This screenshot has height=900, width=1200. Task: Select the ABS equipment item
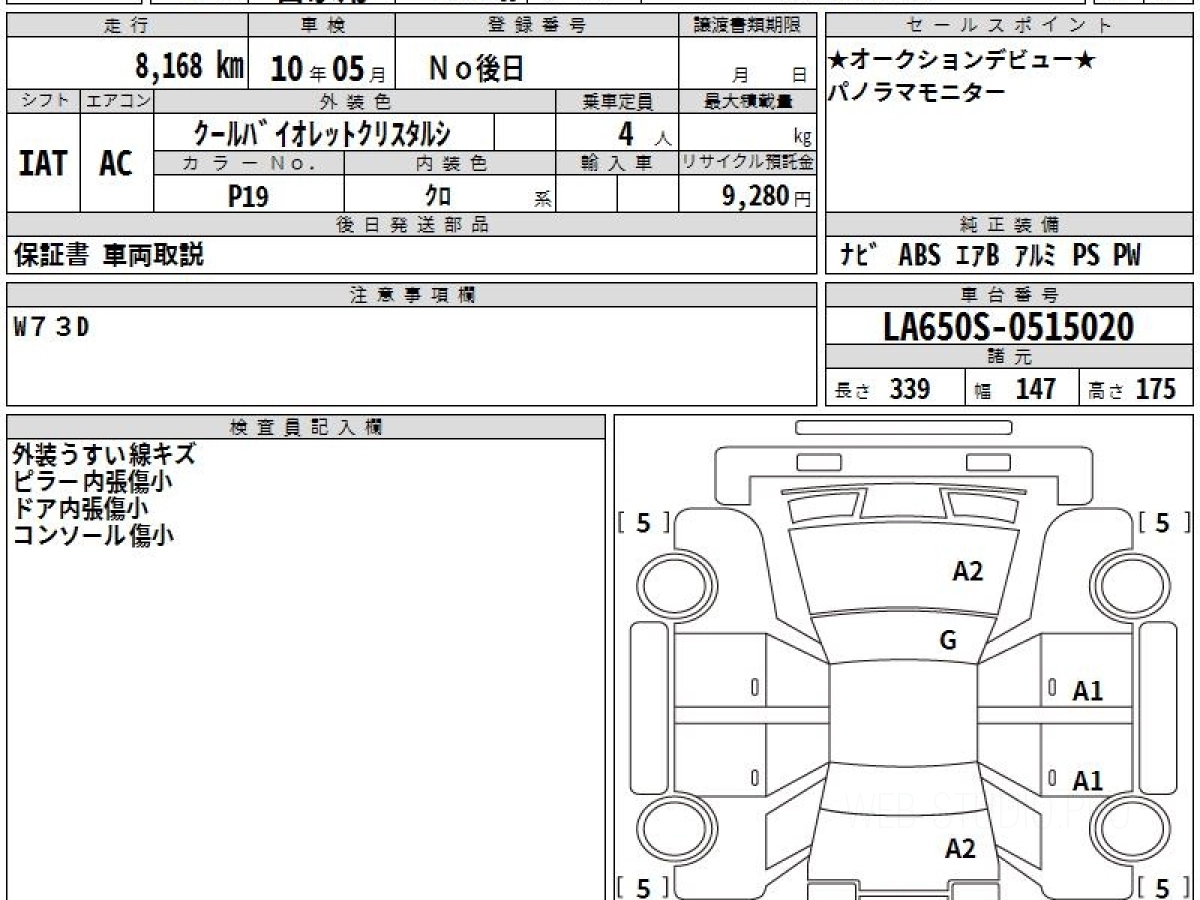919,255
